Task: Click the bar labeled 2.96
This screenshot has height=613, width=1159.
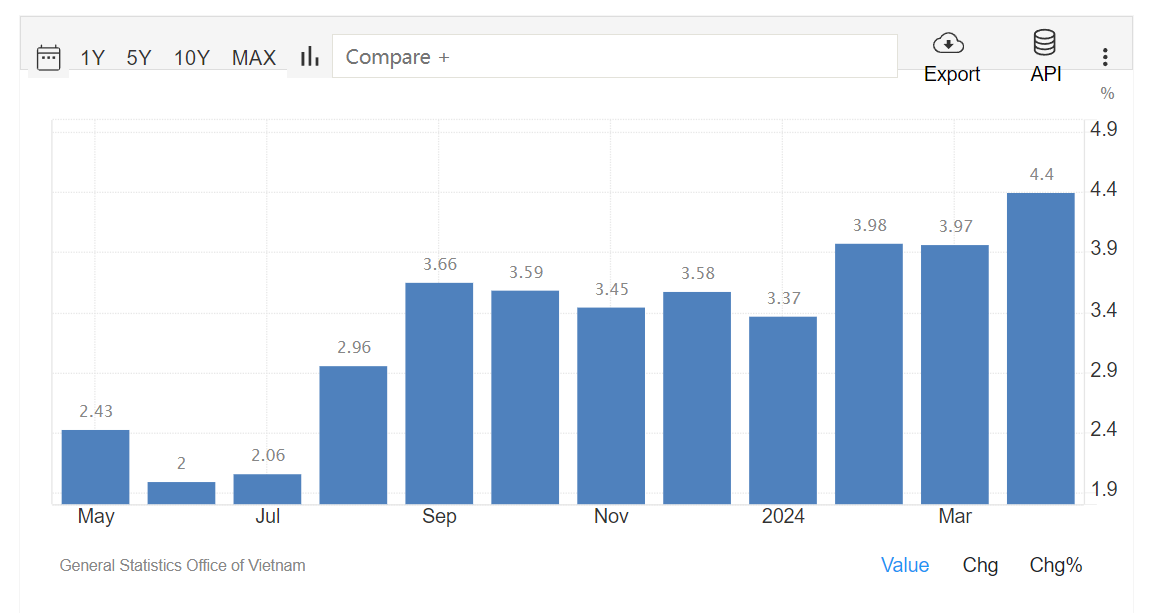Action: pos(353,435)
